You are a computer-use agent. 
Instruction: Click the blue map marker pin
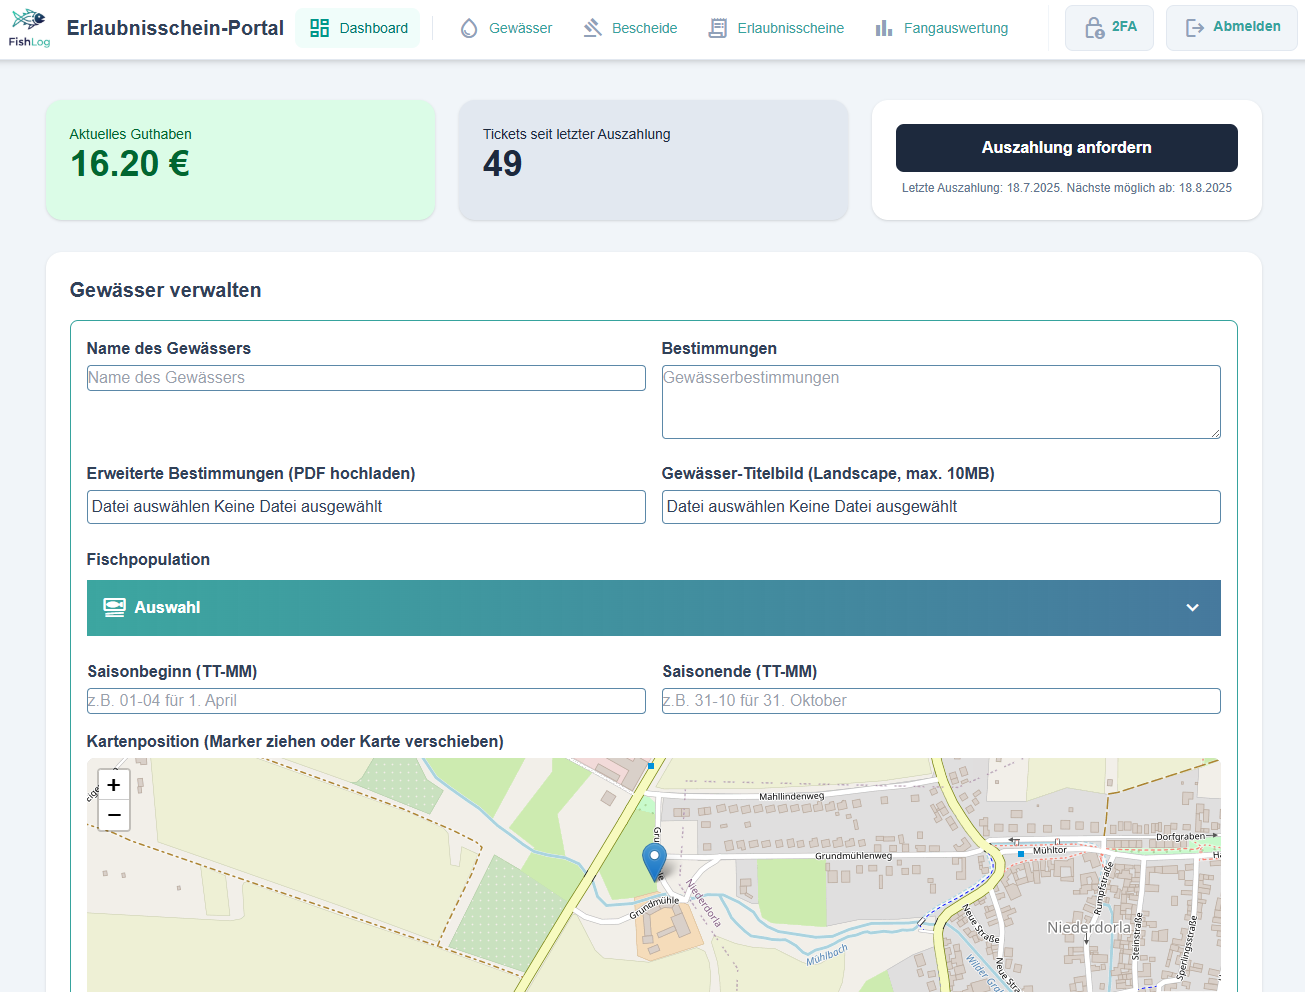click(654, 862)
